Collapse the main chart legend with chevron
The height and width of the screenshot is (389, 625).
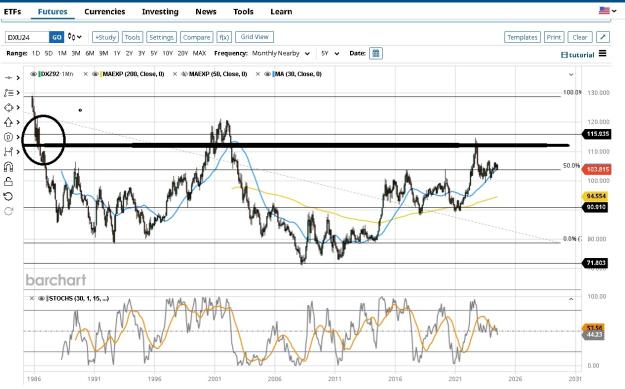tap(571, 74)
